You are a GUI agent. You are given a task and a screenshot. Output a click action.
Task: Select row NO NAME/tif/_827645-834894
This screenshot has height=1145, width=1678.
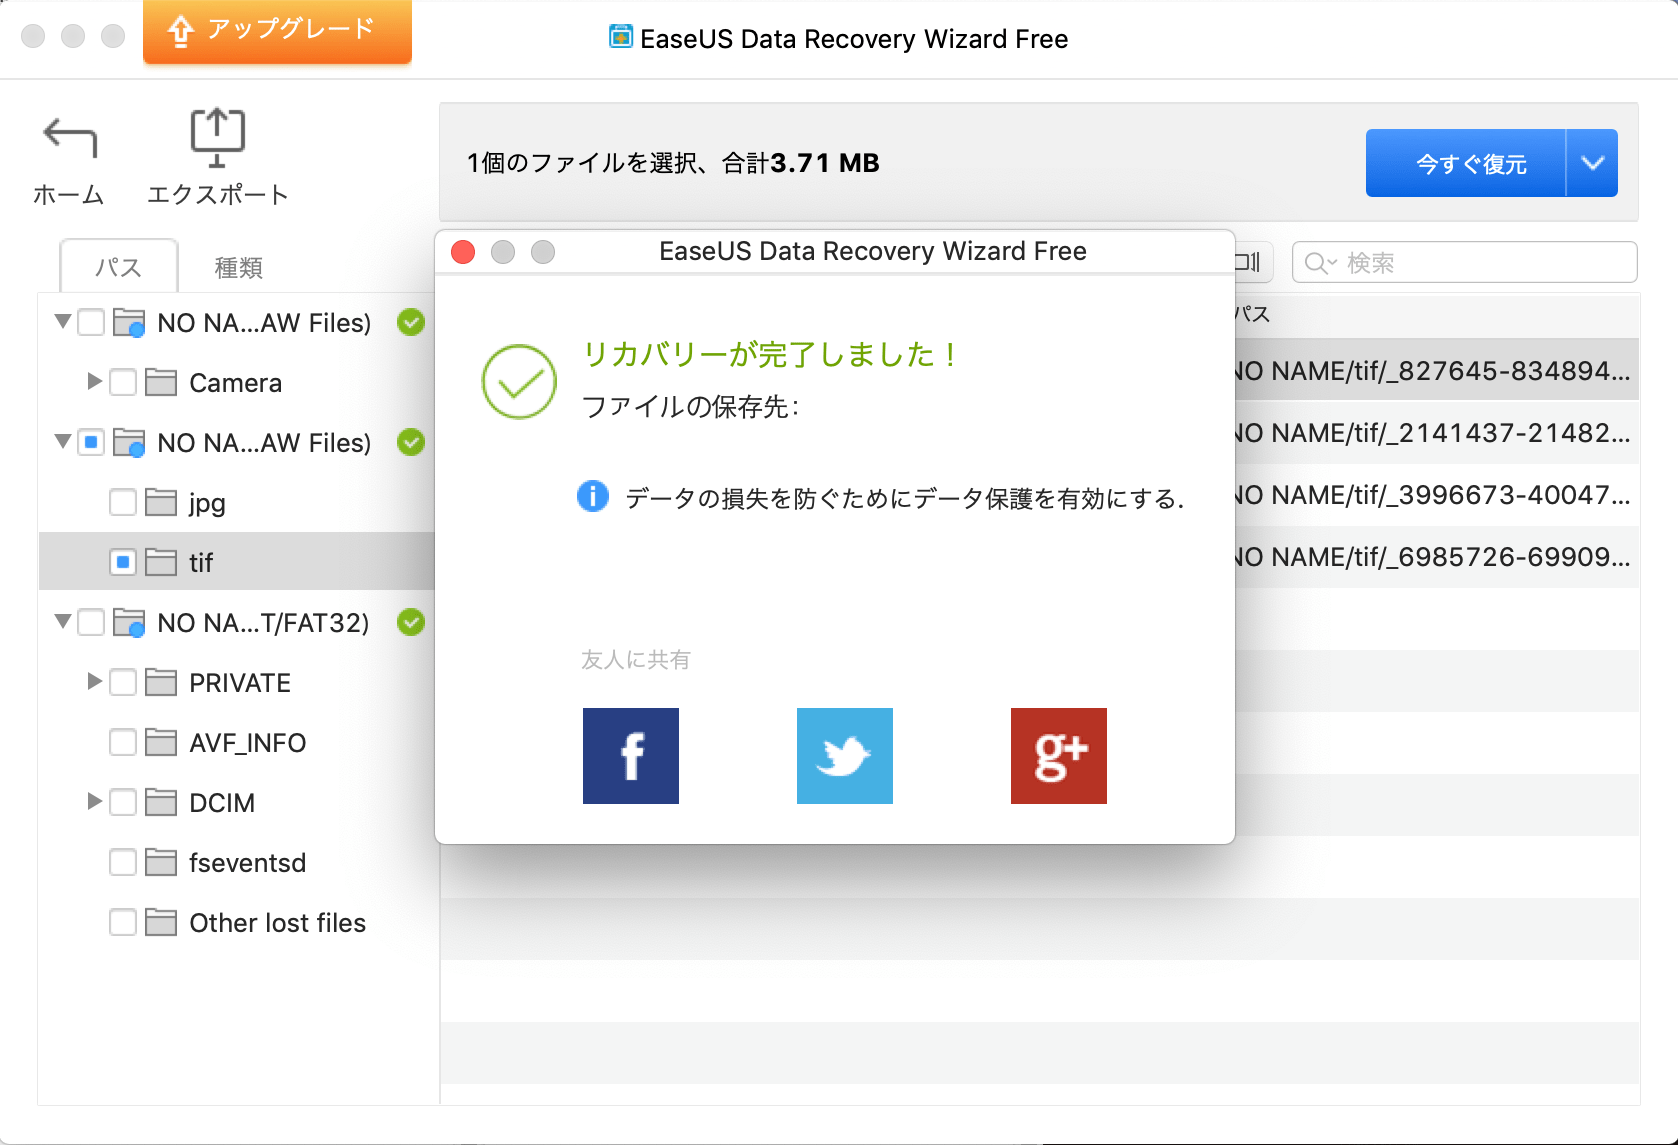coord(1437,371)
